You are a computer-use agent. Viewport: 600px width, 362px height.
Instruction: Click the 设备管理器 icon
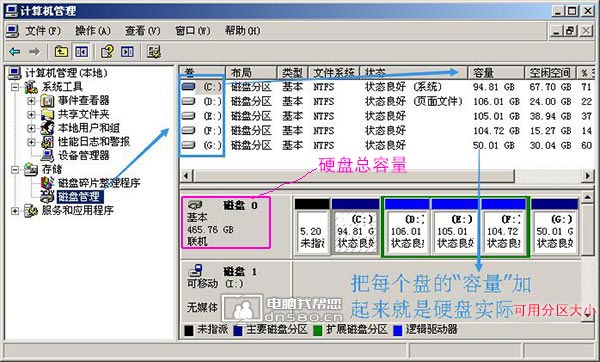pyautogui.click(x=47, y=155)
